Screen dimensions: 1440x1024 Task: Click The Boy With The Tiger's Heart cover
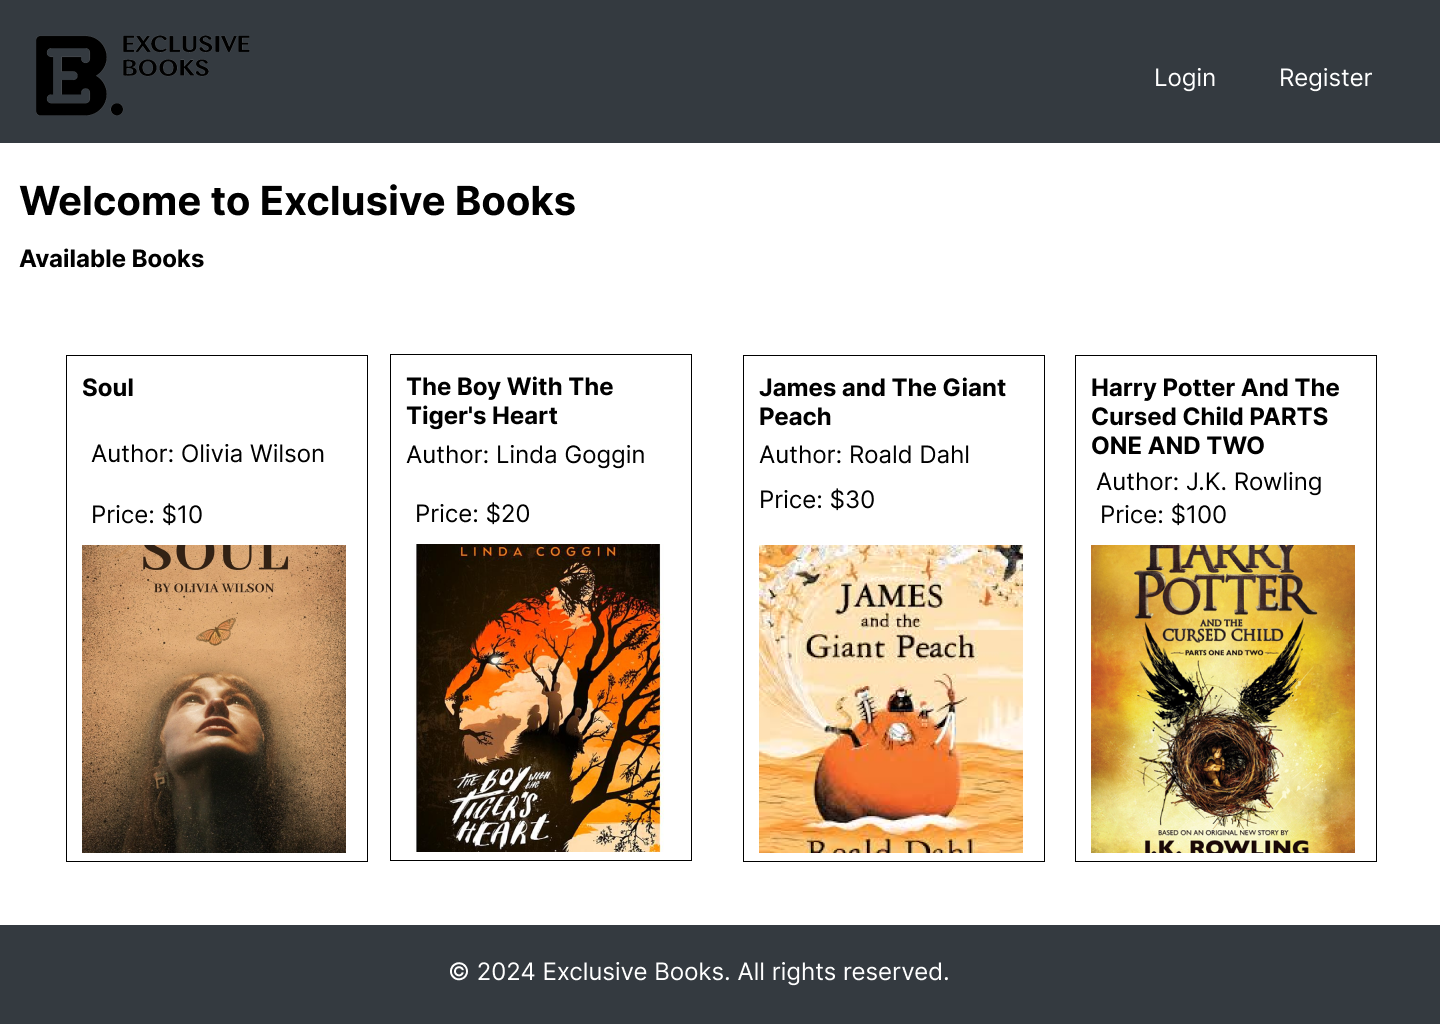(538, 698)
